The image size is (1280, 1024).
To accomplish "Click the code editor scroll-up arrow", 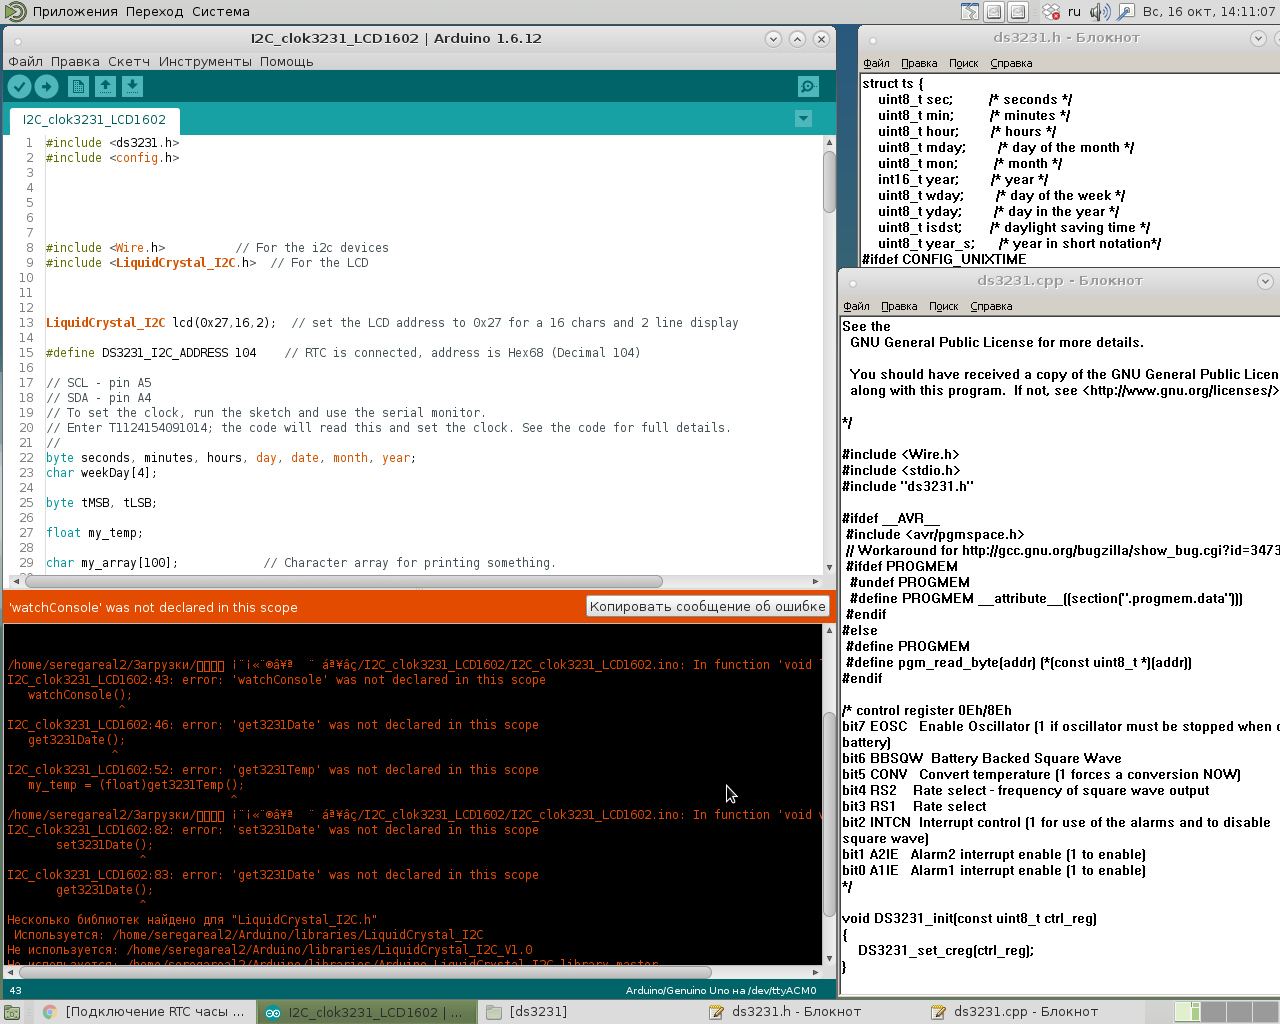I will click(829, 142).
